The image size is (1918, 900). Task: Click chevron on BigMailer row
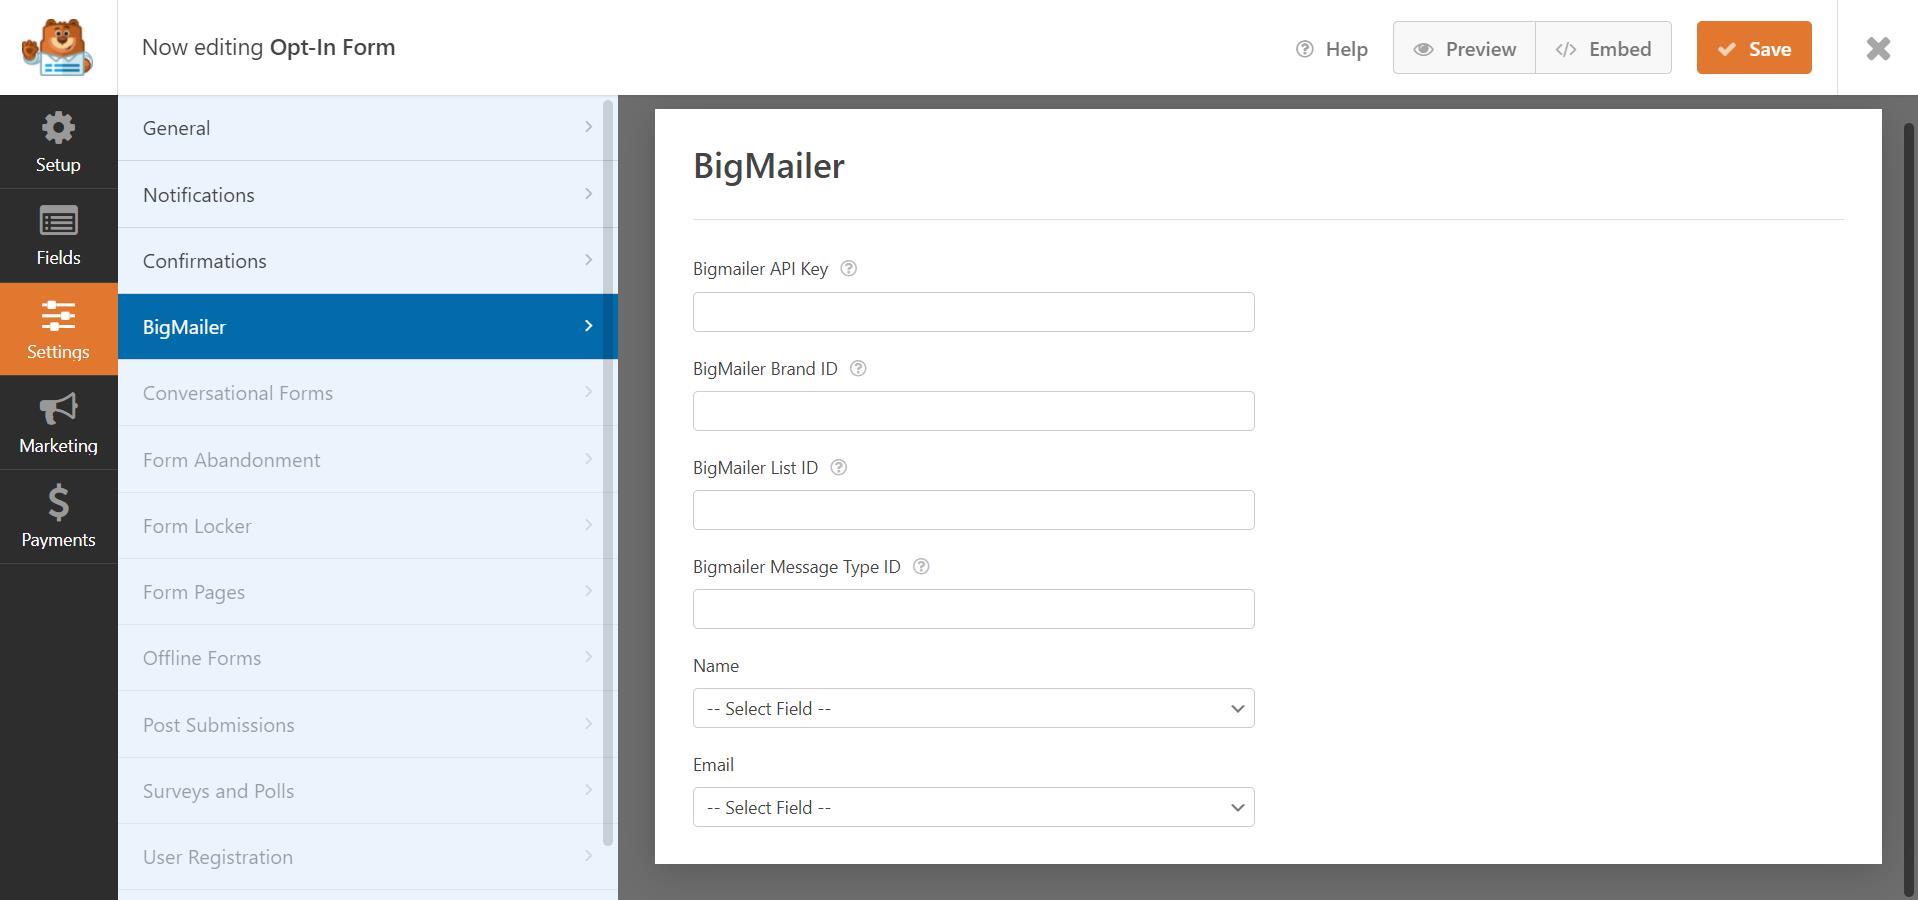588,326
